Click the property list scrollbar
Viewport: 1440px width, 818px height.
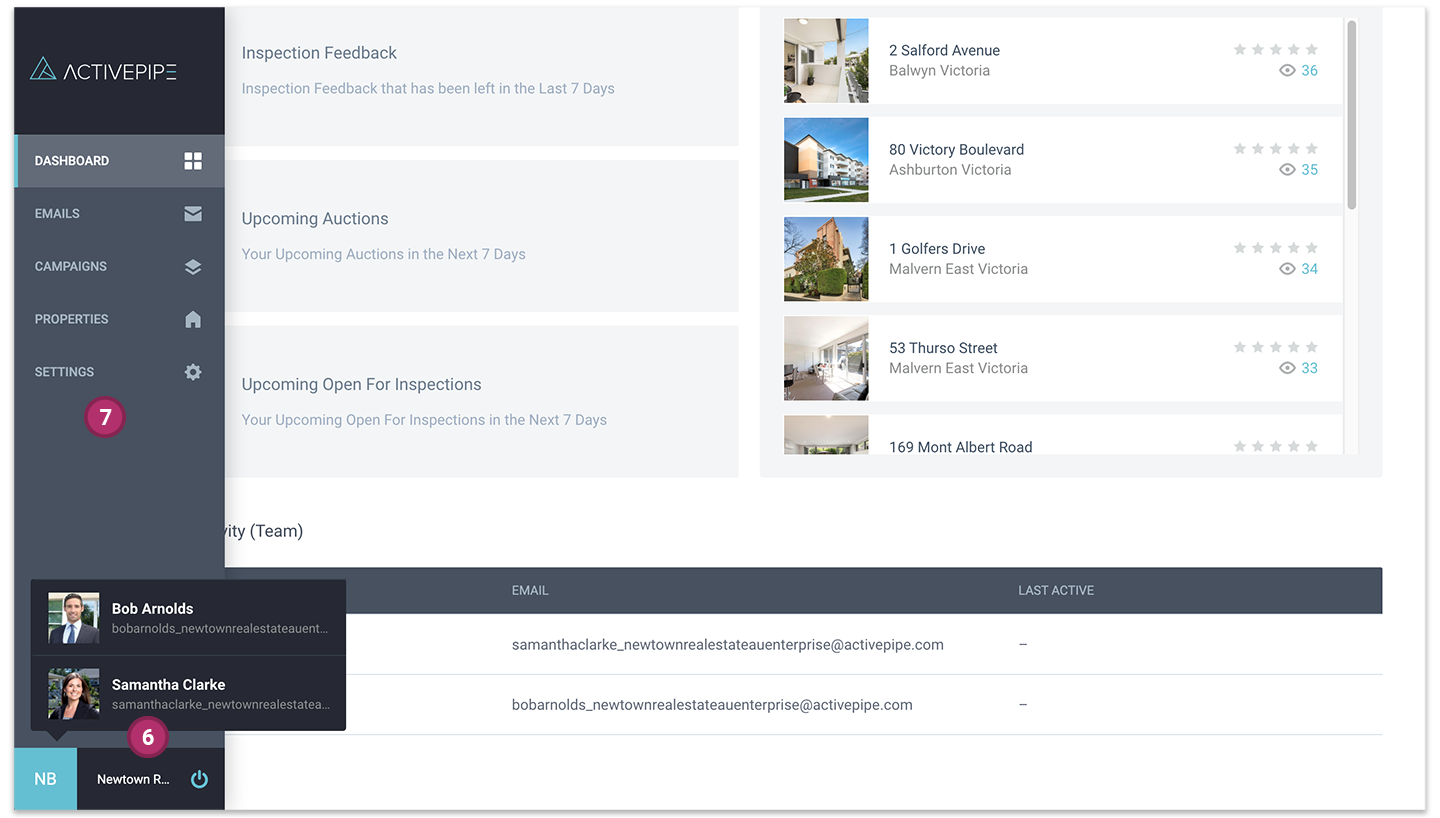click(1351, 115)
